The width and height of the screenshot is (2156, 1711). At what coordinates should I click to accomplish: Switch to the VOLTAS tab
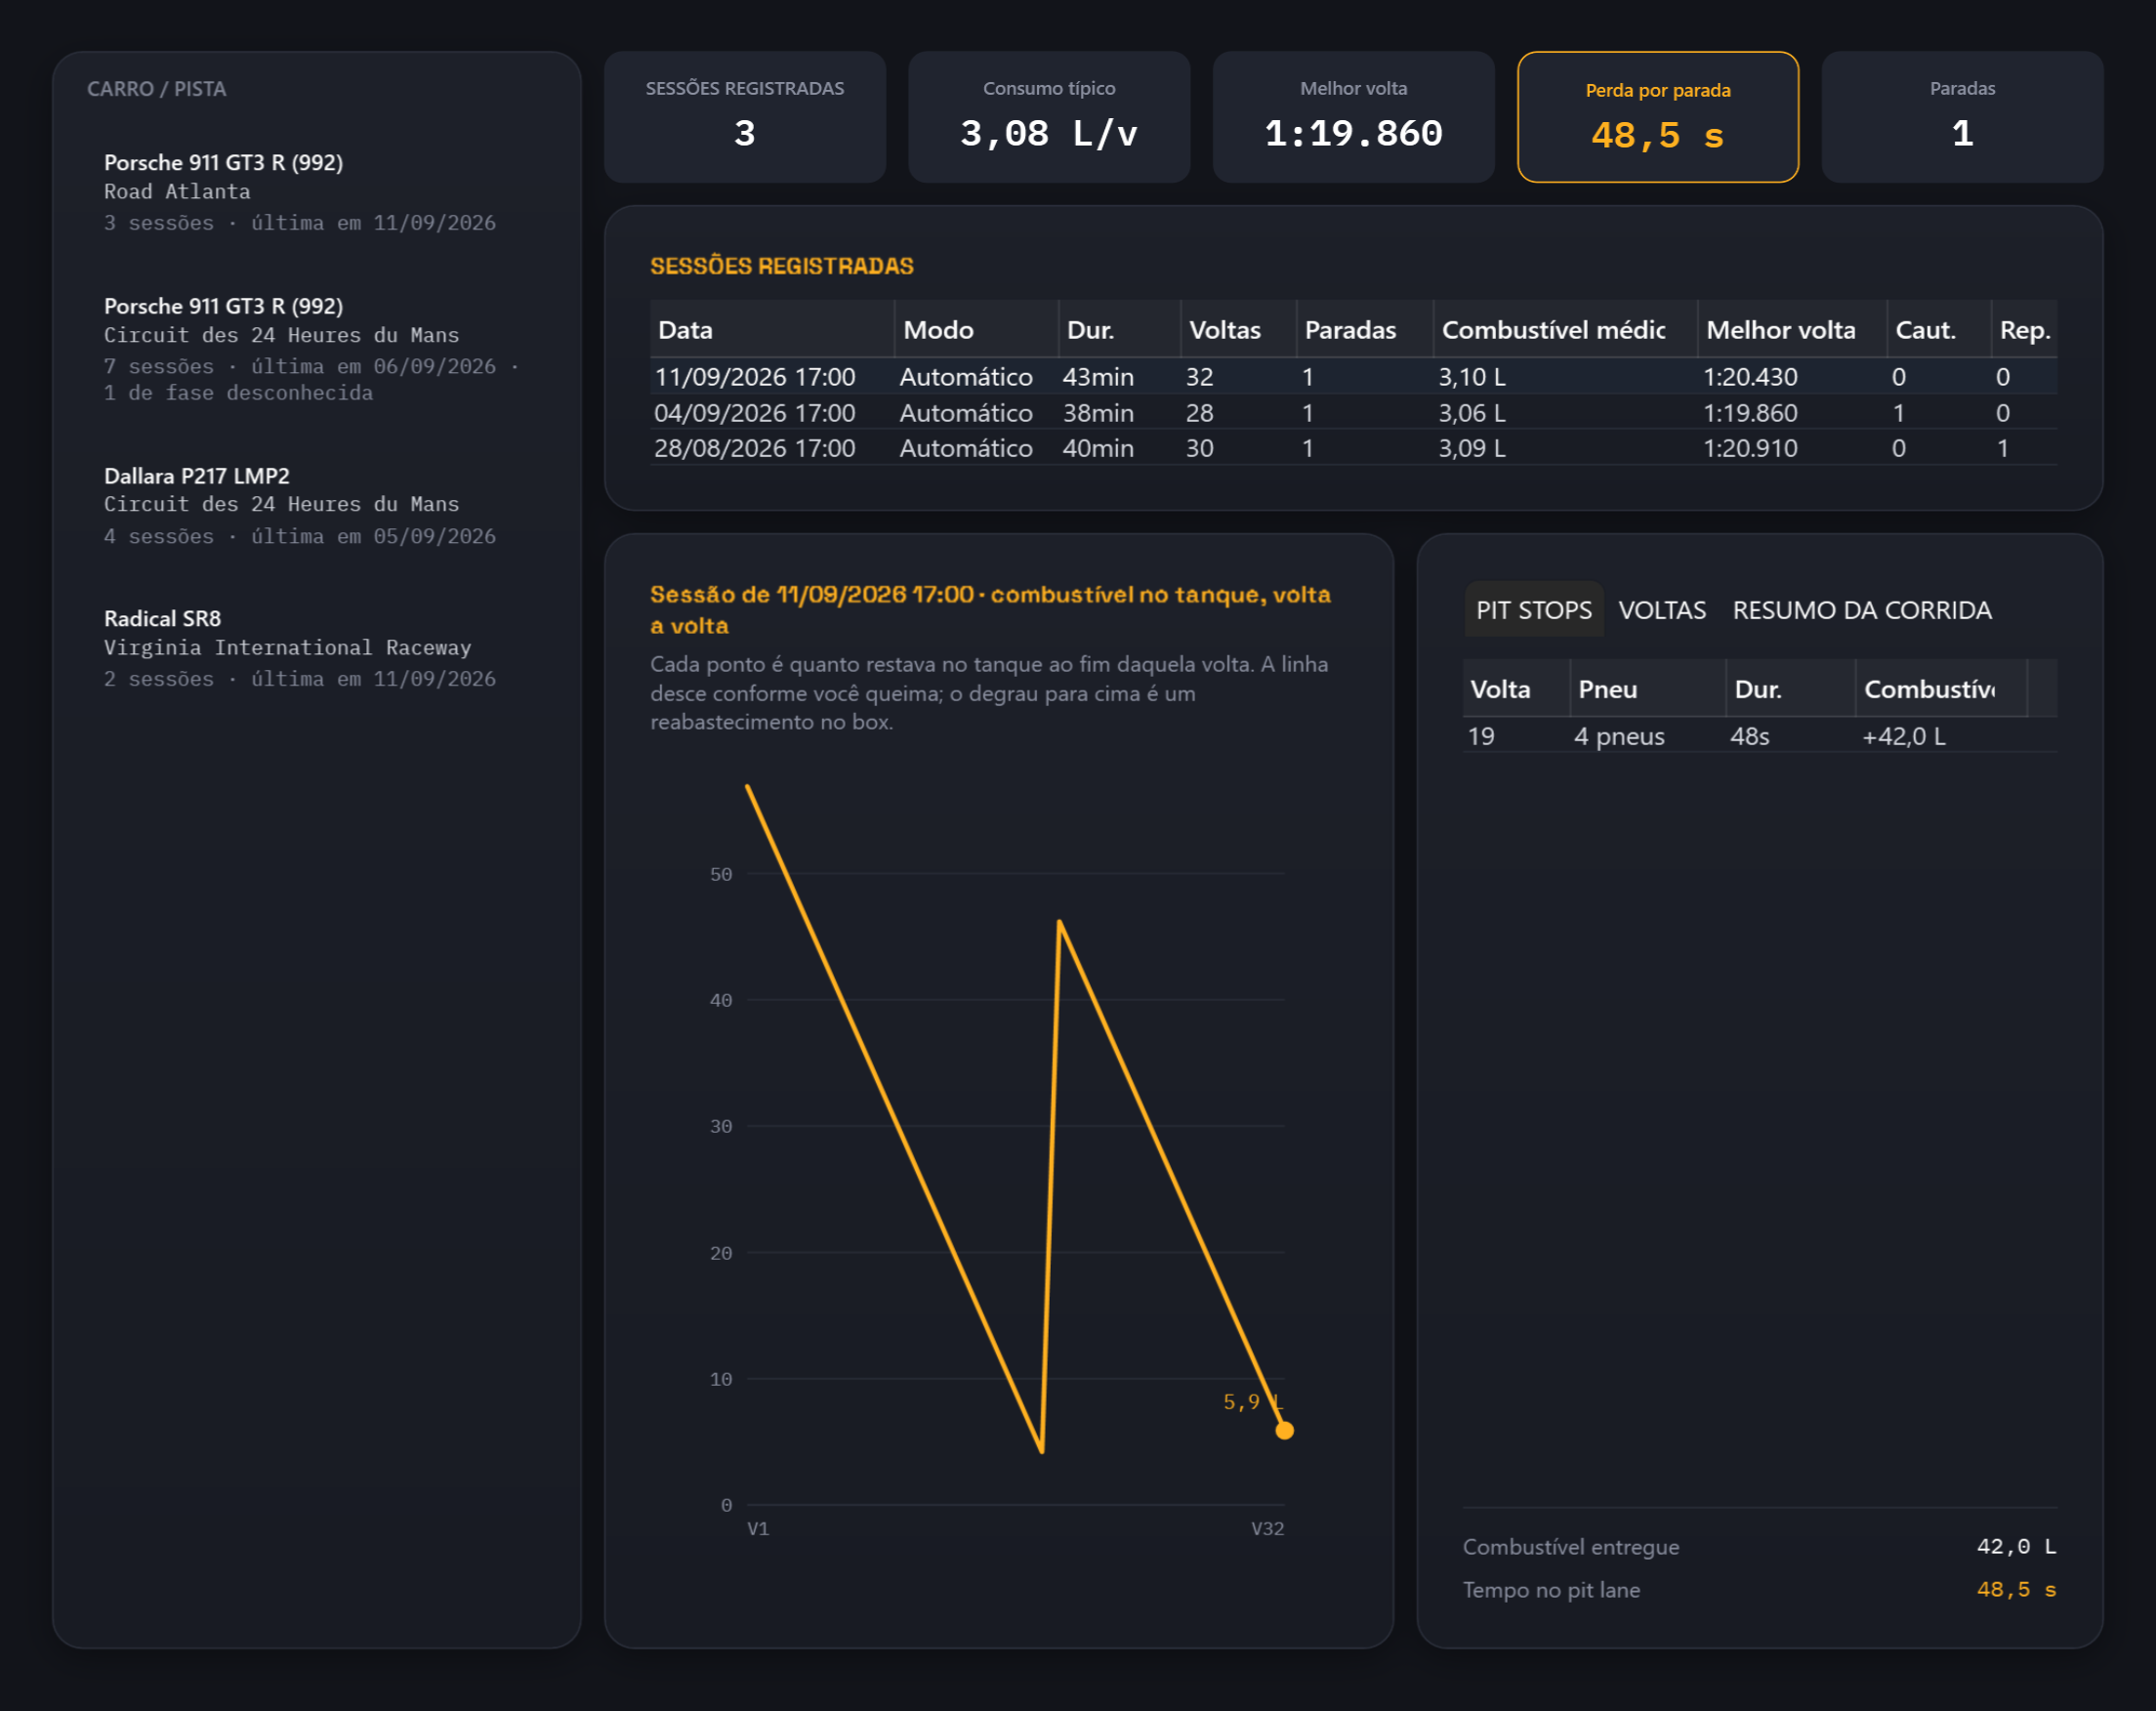coord(1662,610)
